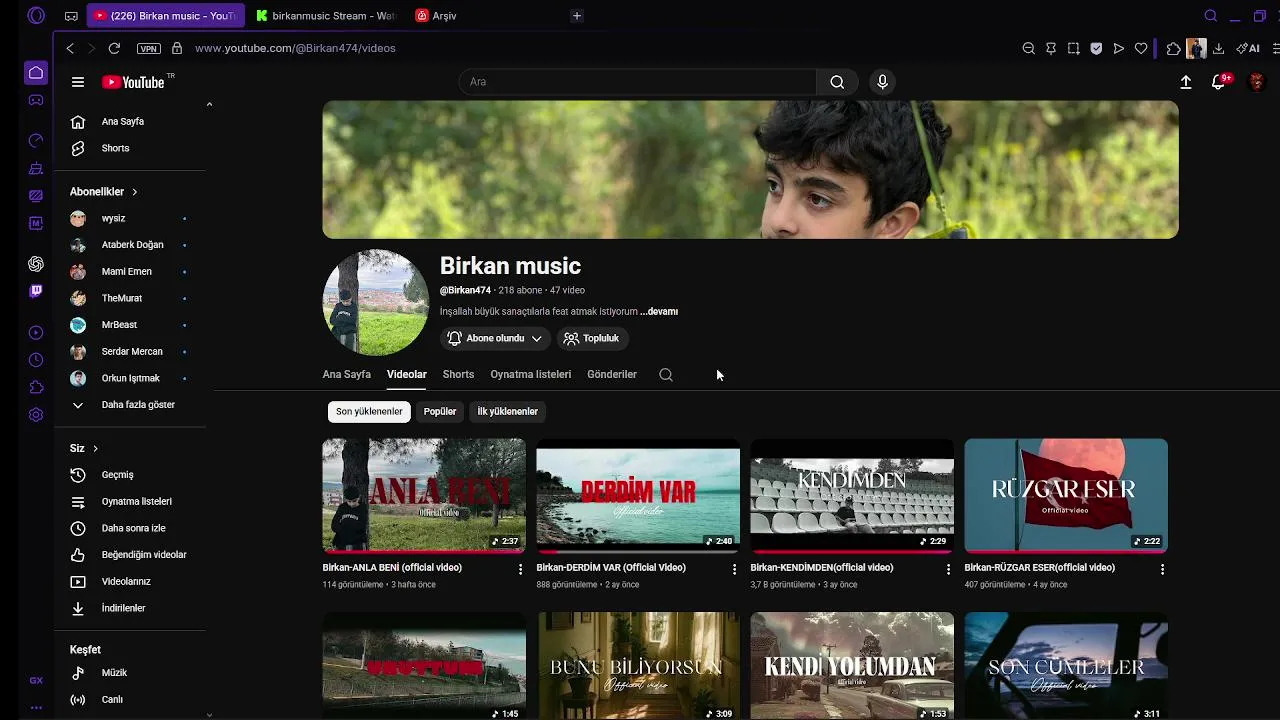Switch to channel Ana Sayfa tab
Screen dimensions: 1280x720
(x=346, y=374)
